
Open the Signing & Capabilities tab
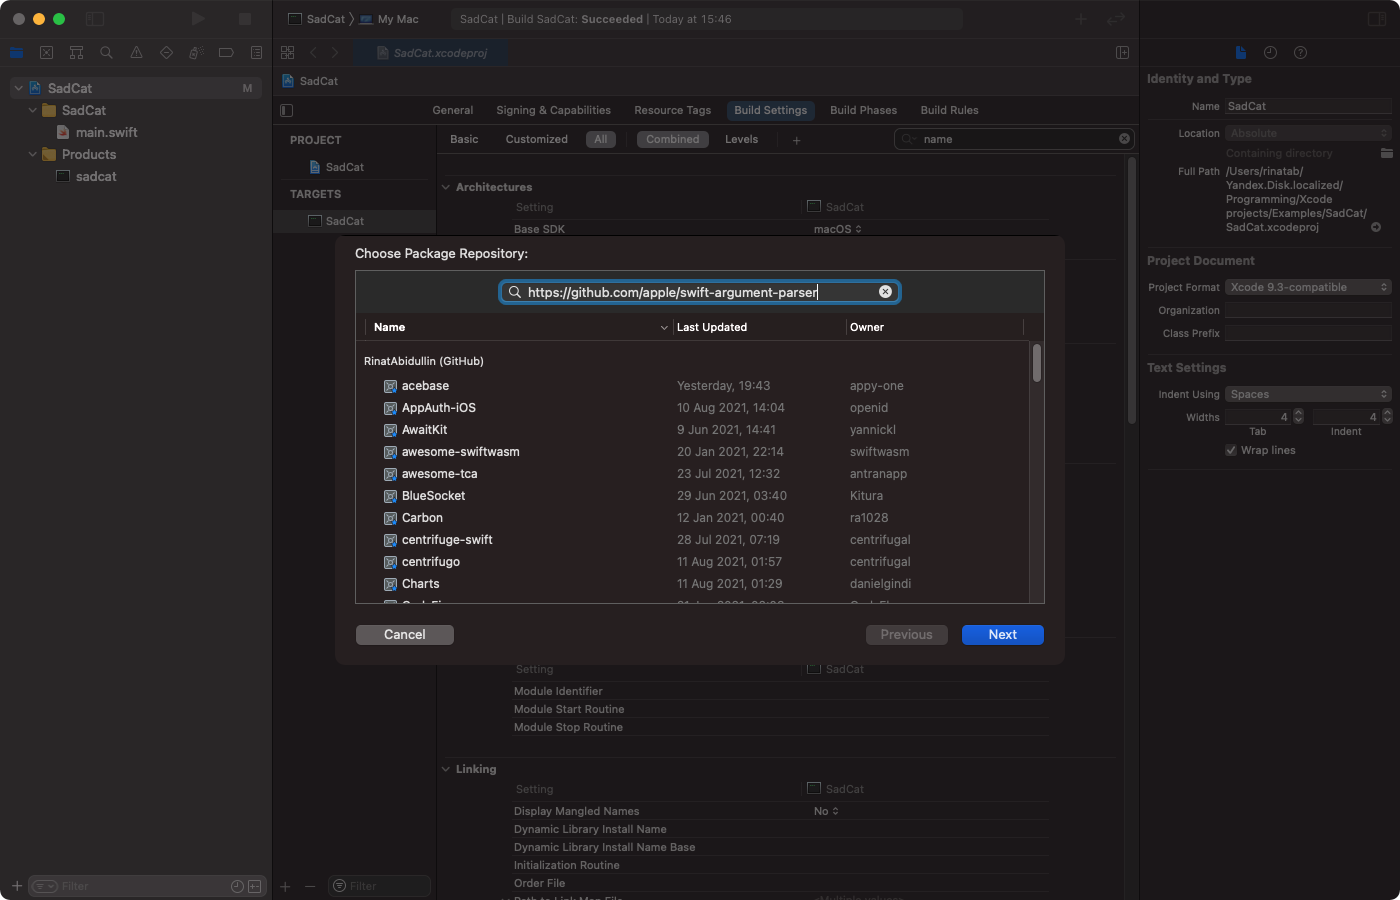(553, 110)
